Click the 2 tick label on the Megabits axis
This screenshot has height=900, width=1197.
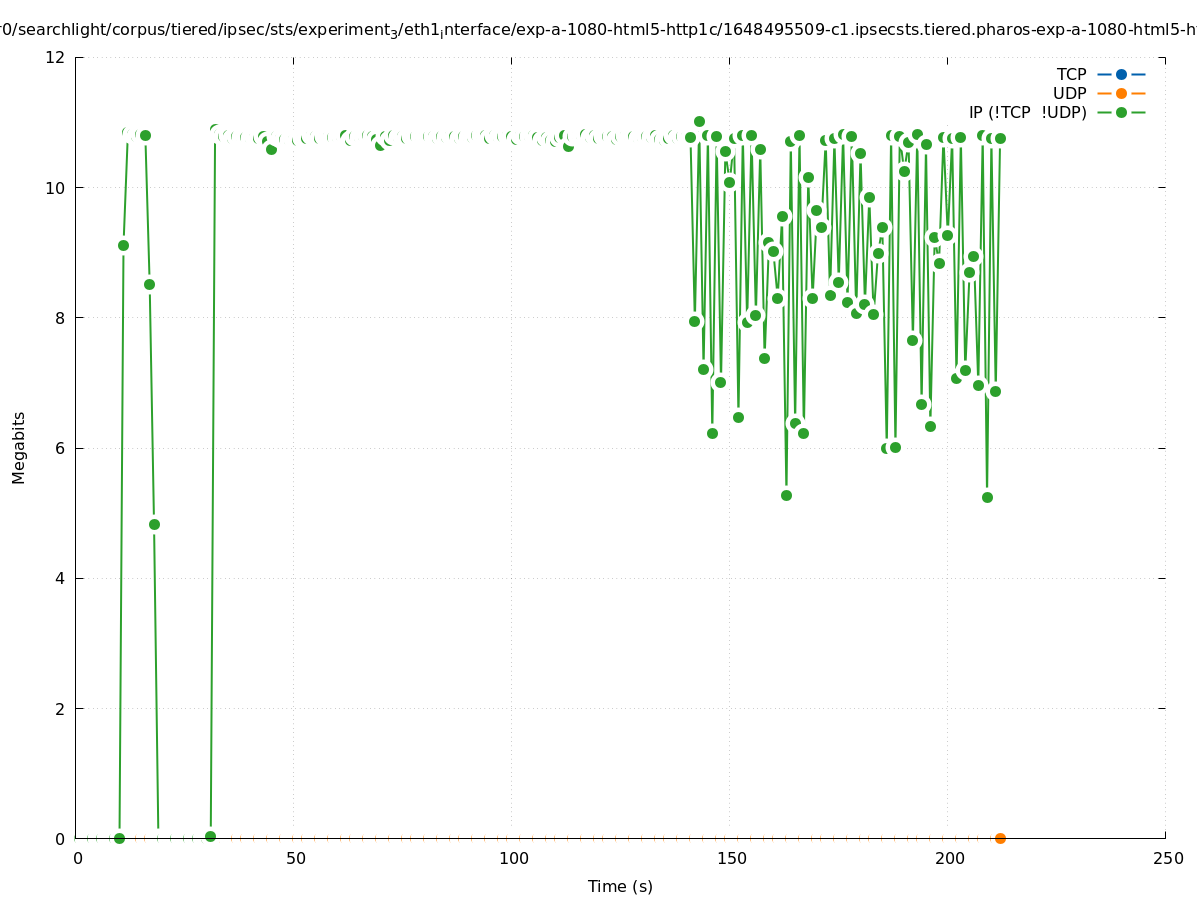(x=61, y=708)
